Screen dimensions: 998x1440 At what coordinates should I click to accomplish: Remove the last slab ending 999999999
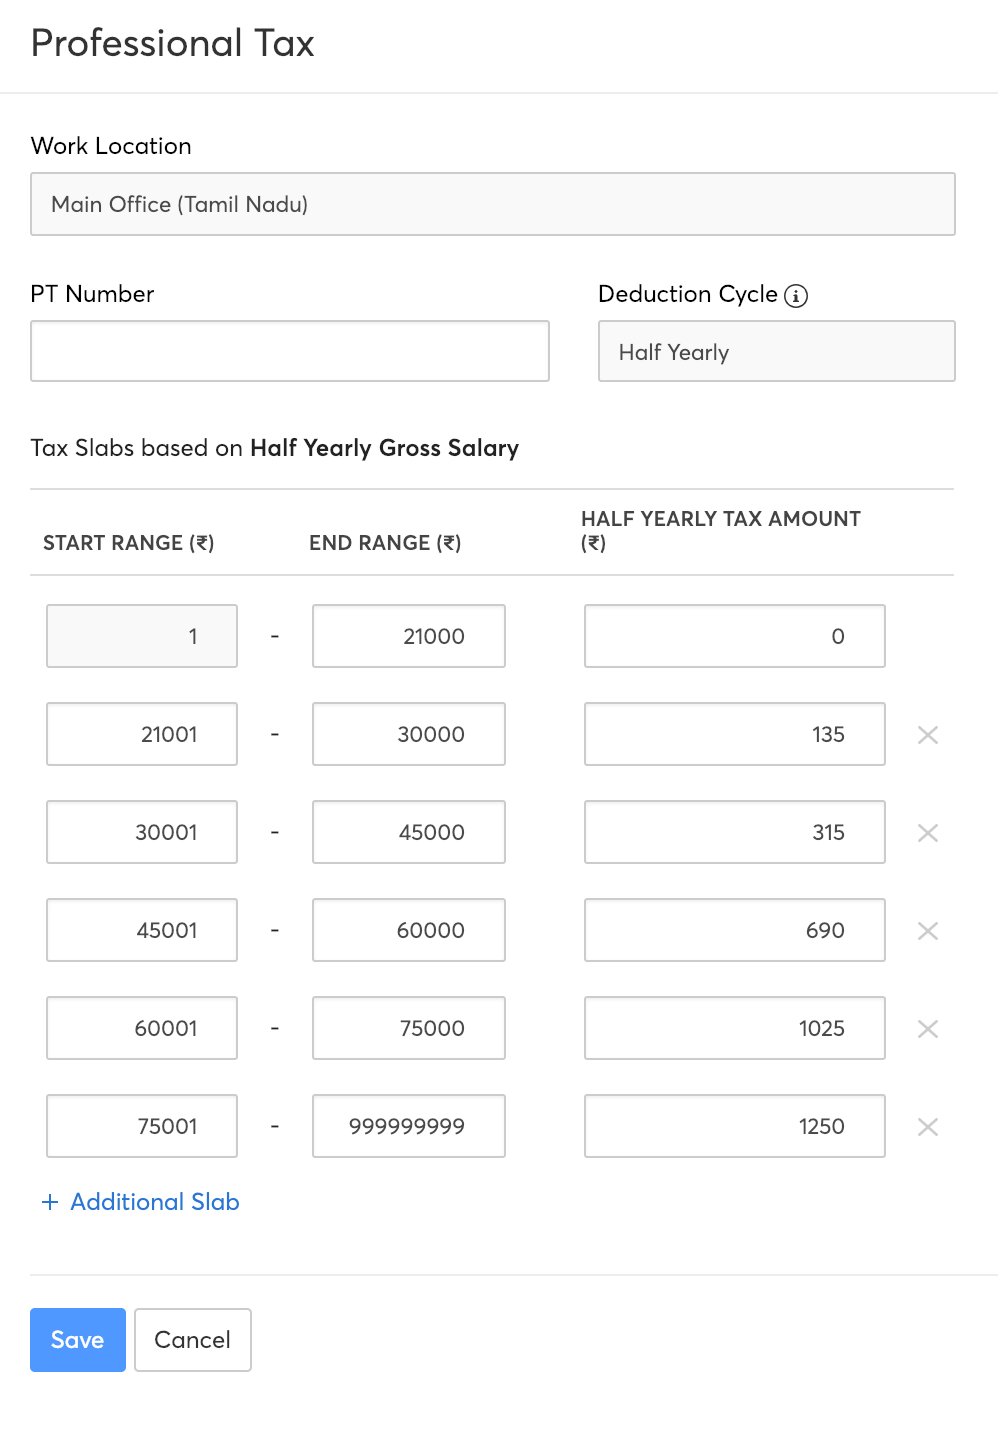[x=928, y=1127]
